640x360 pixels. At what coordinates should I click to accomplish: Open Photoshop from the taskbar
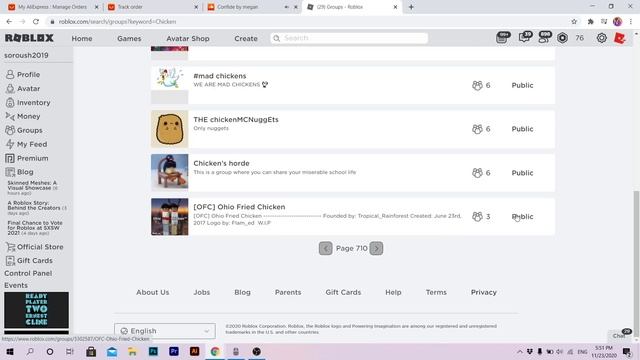153,351
